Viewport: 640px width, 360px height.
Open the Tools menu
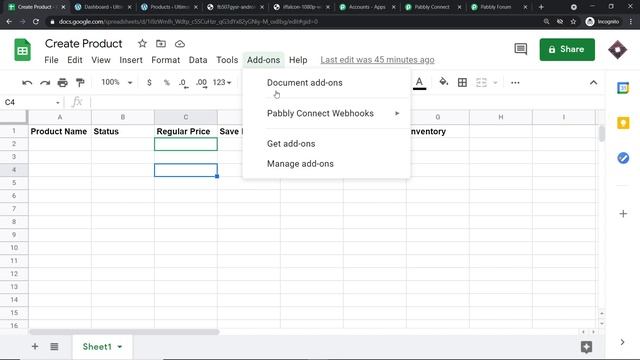coord(227,60)
